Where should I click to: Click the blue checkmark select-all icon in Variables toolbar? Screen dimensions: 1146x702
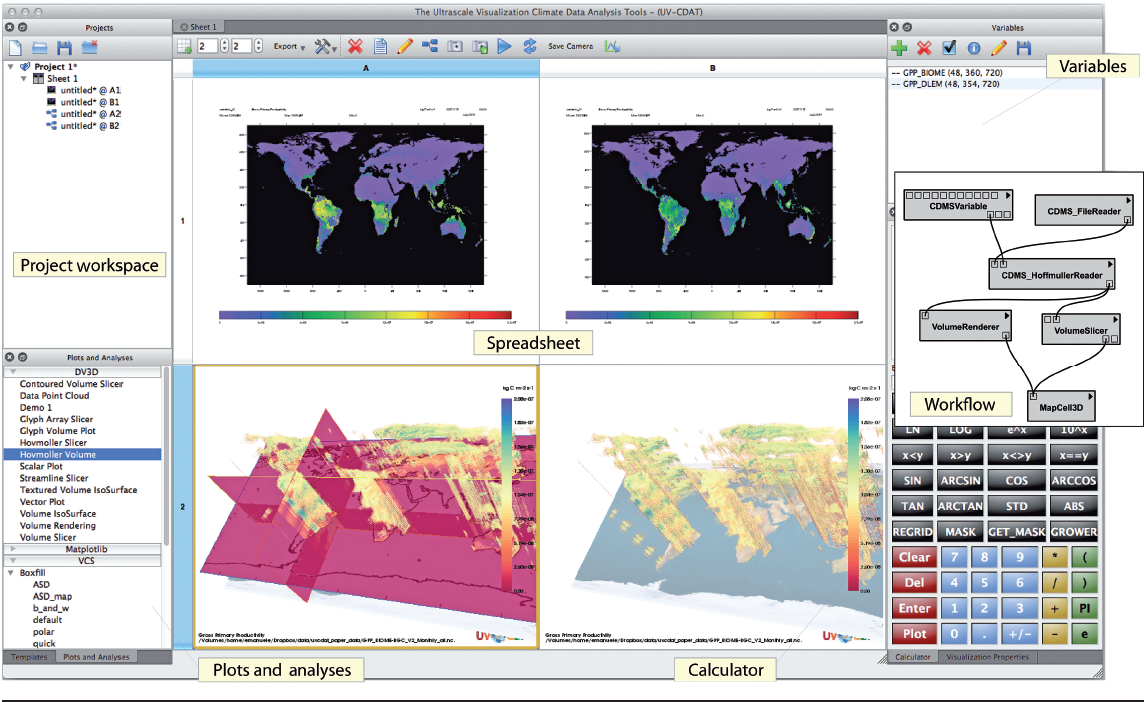tap(949, 47)
